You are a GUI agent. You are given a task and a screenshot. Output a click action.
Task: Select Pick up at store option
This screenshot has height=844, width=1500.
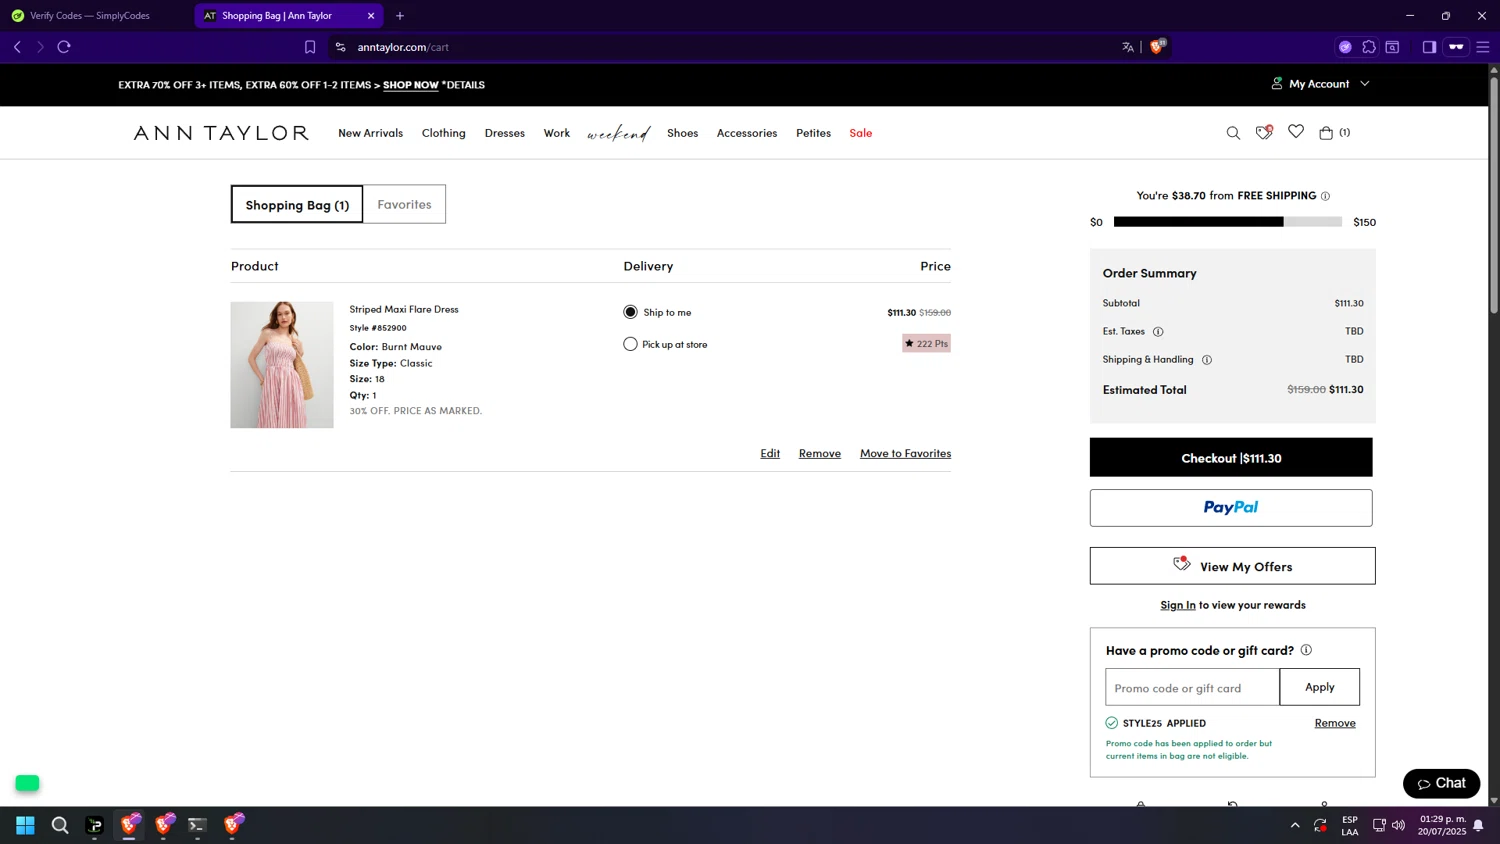click(630, 344)
